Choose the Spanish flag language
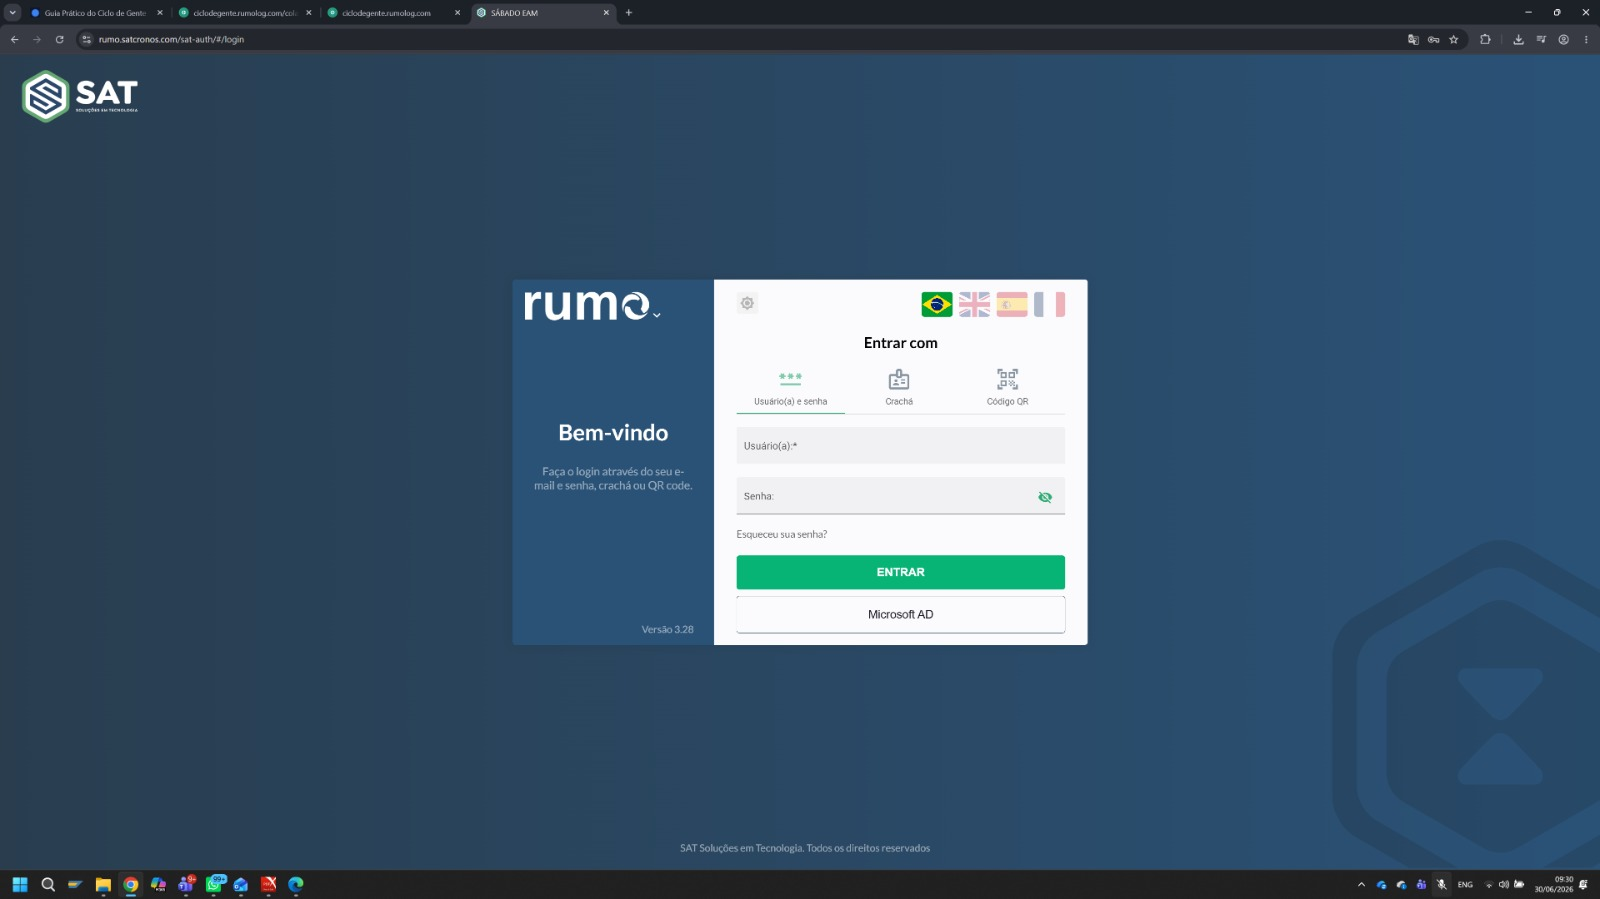 1012,304
